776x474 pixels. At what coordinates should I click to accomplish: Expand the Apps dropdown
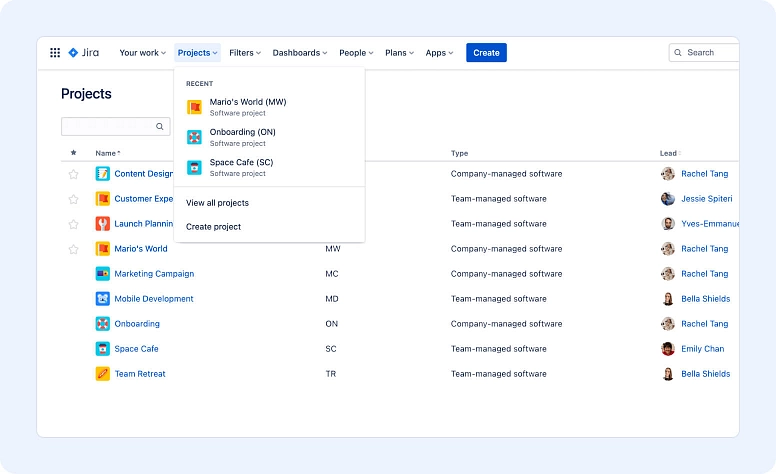[x=439, y=53]
